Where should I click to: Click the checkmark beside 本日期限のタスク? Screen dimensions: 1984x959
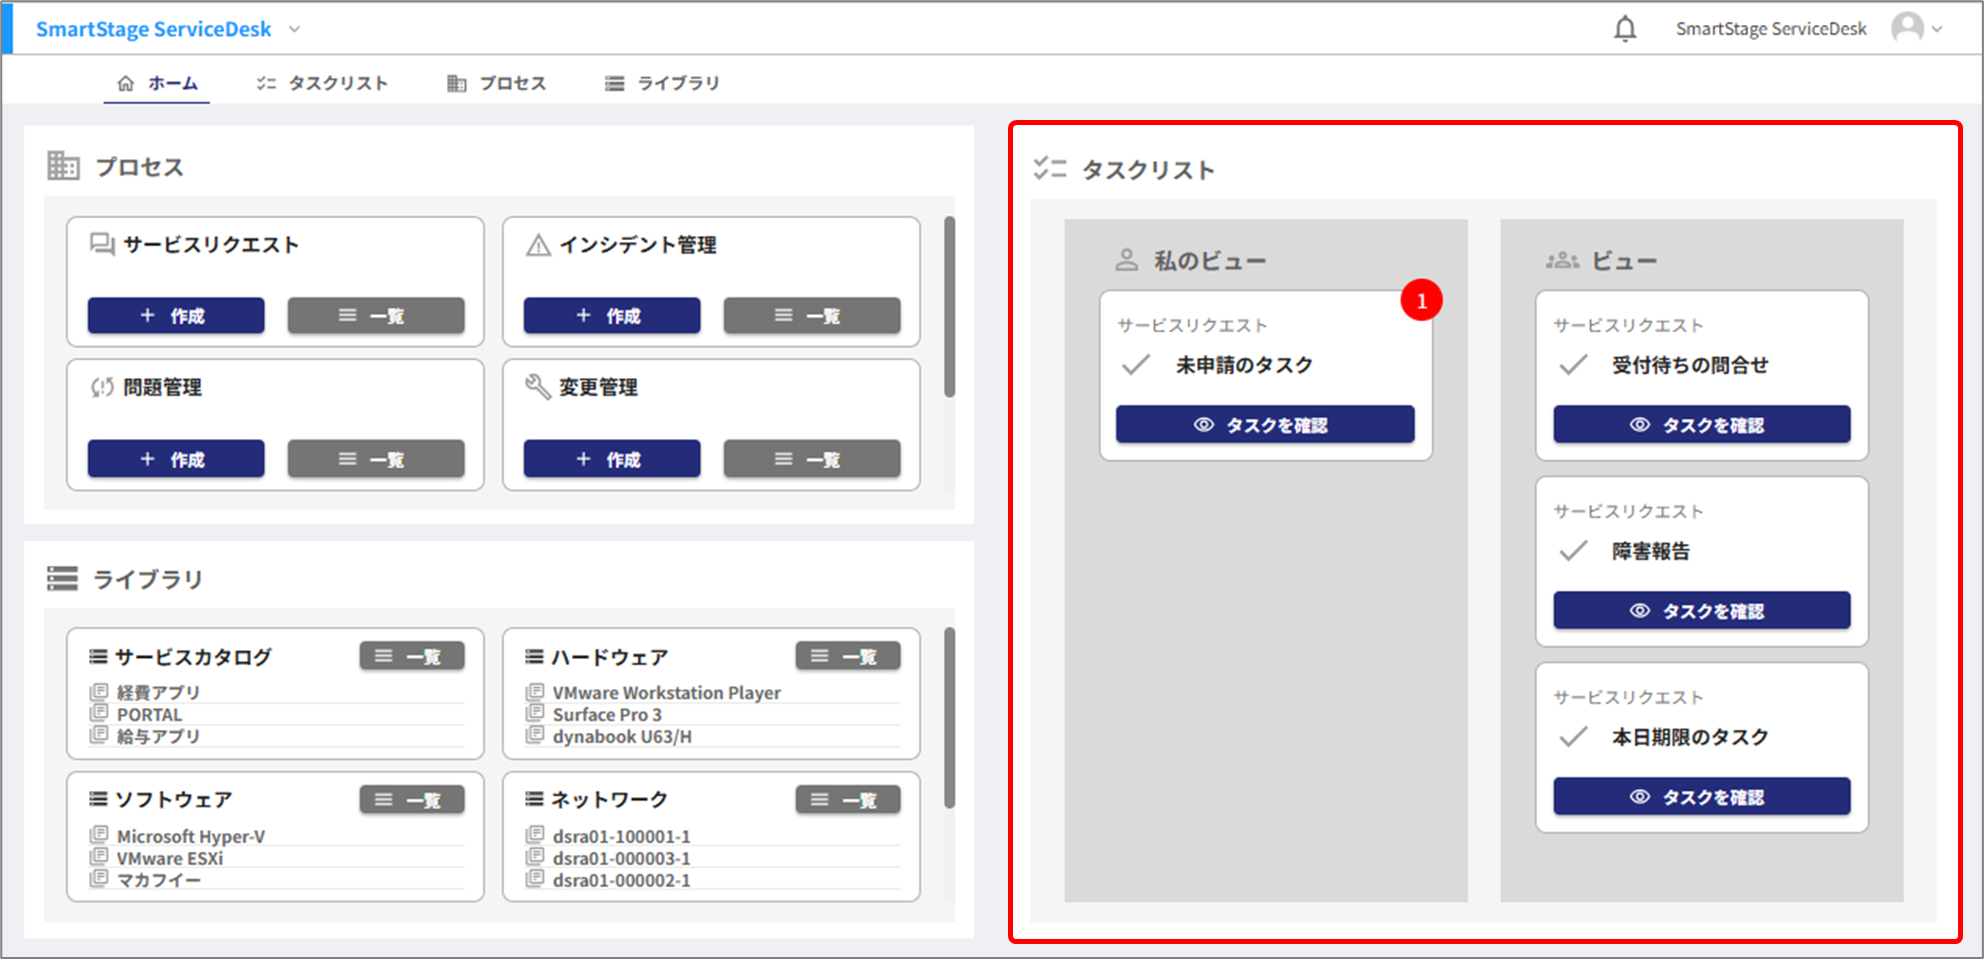(x=1573, y=737)
